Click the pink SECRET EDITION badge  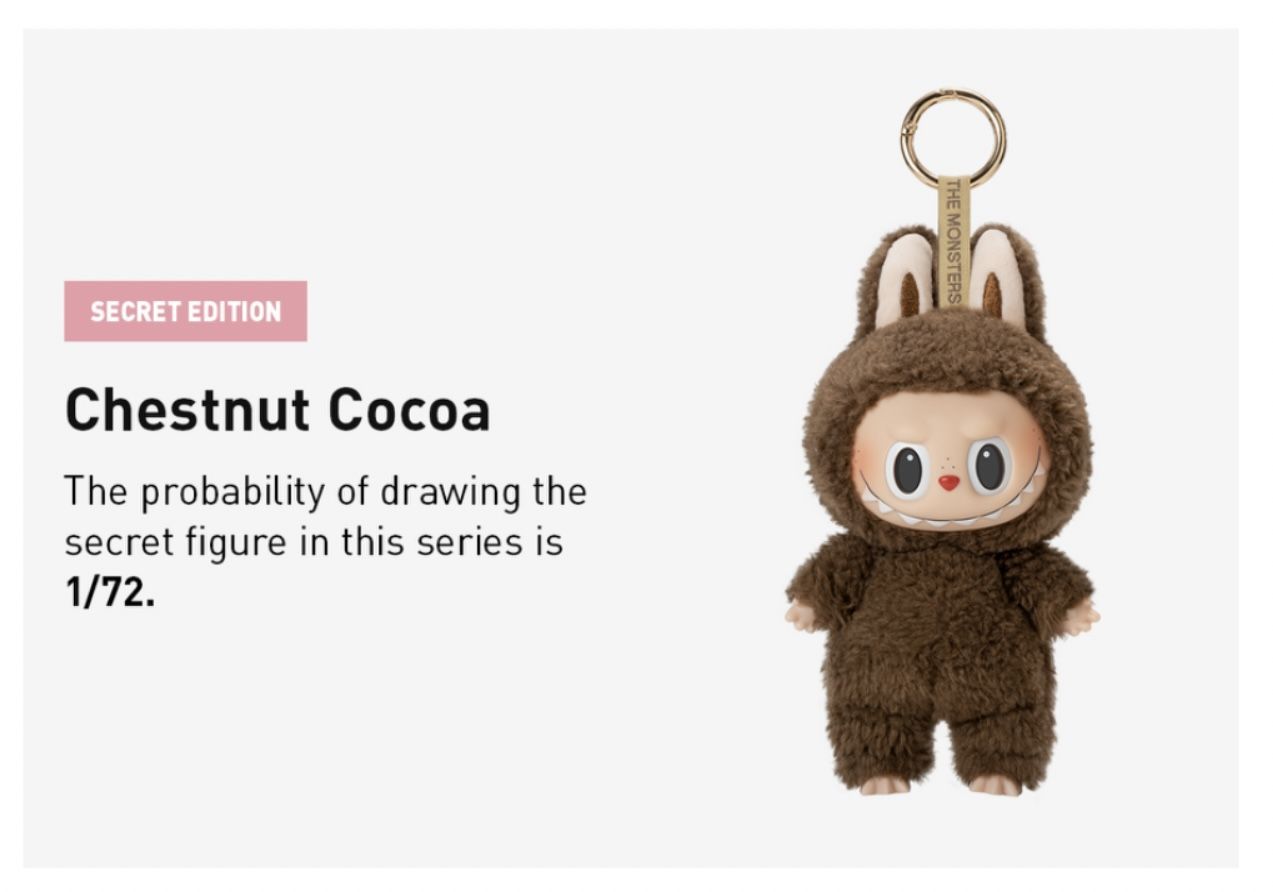[x=186, y=311]
